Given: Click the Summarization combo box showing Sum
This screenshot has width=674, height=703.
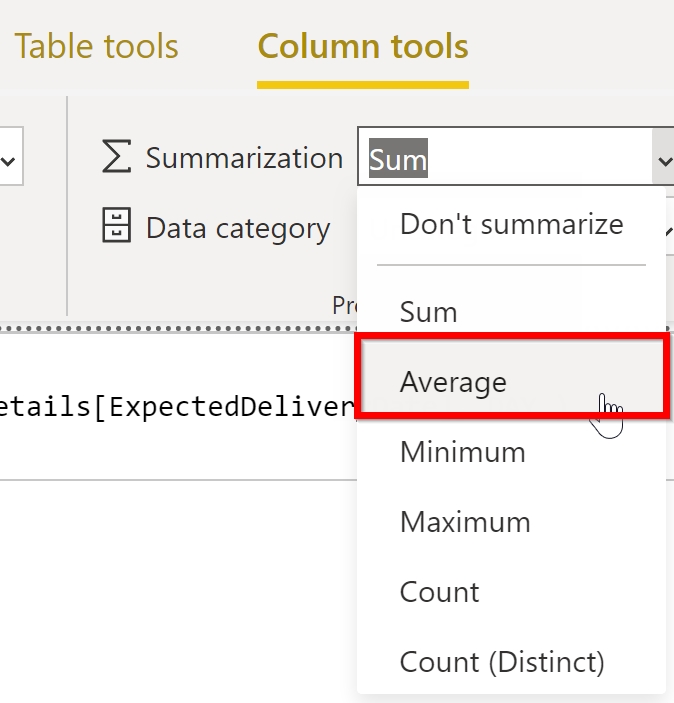Looking at the screenshot, I should coord(516,156).
